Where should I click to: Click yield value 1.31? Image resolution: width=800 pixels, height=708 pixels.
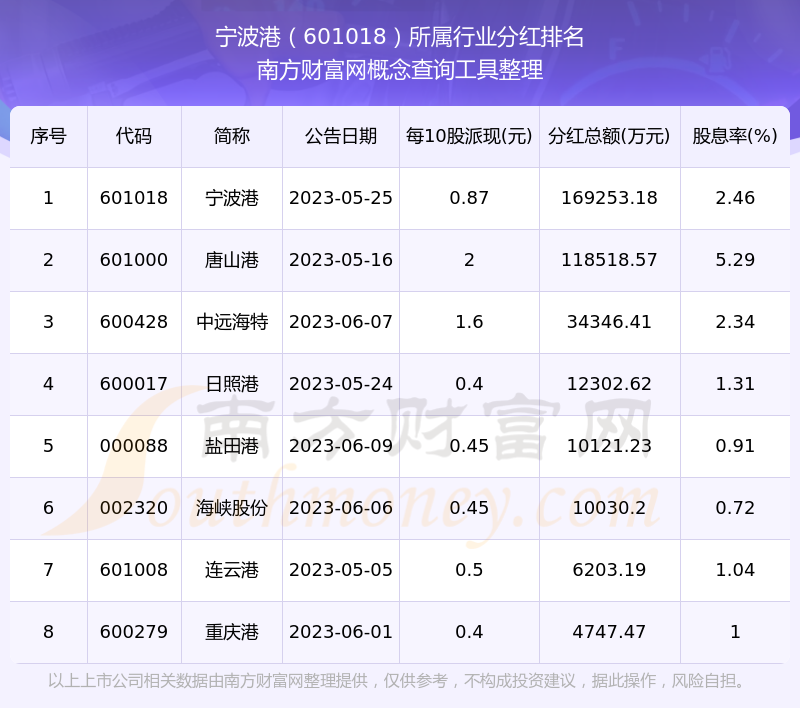tap(735, 384)
